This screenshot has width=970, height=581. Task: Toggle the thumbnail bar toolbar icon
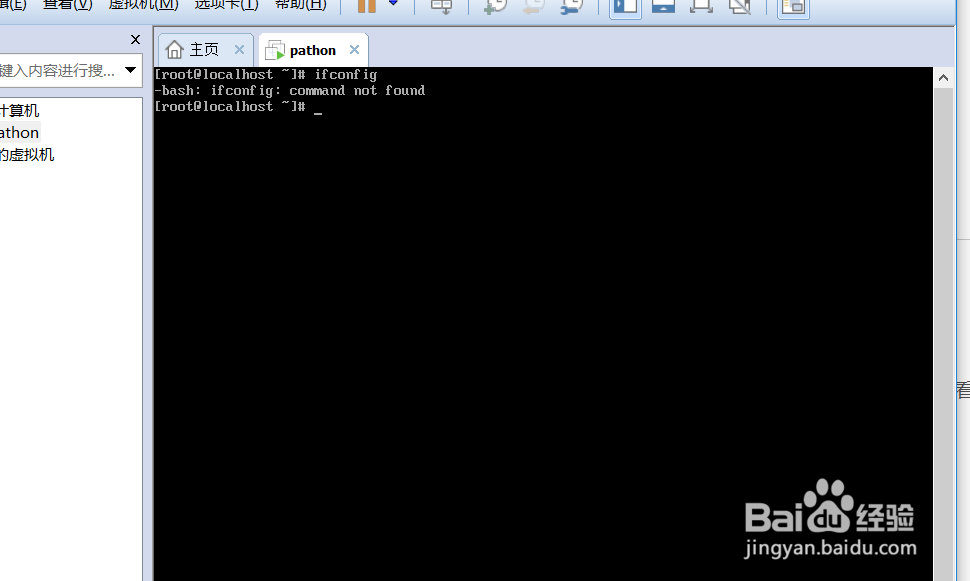pyautogui.click(x=663, y=6)
